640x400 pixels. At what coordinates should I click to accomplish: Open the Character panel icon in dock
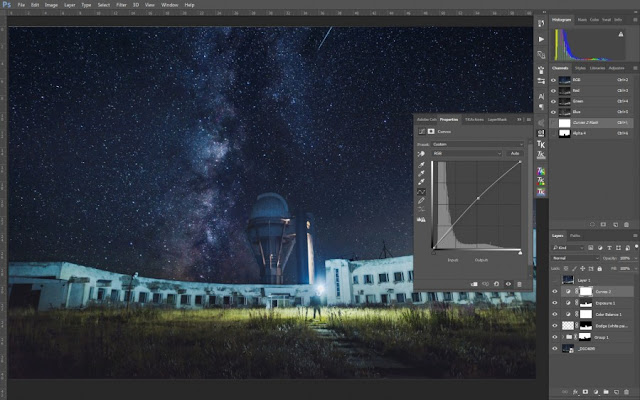click(541, 96)
